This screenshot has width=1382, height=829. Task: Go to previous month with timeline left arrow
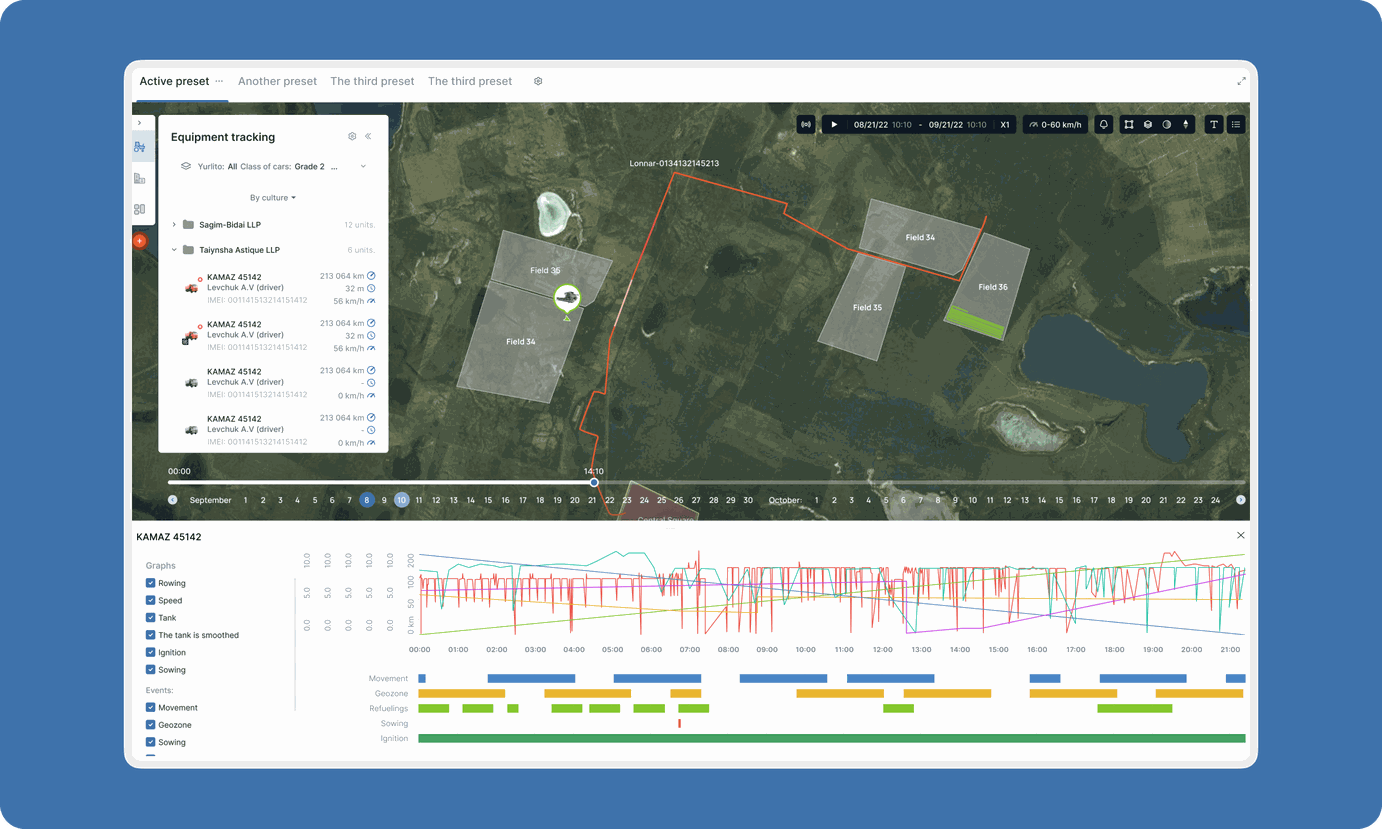pyautogui.click(x=173, y=500)
